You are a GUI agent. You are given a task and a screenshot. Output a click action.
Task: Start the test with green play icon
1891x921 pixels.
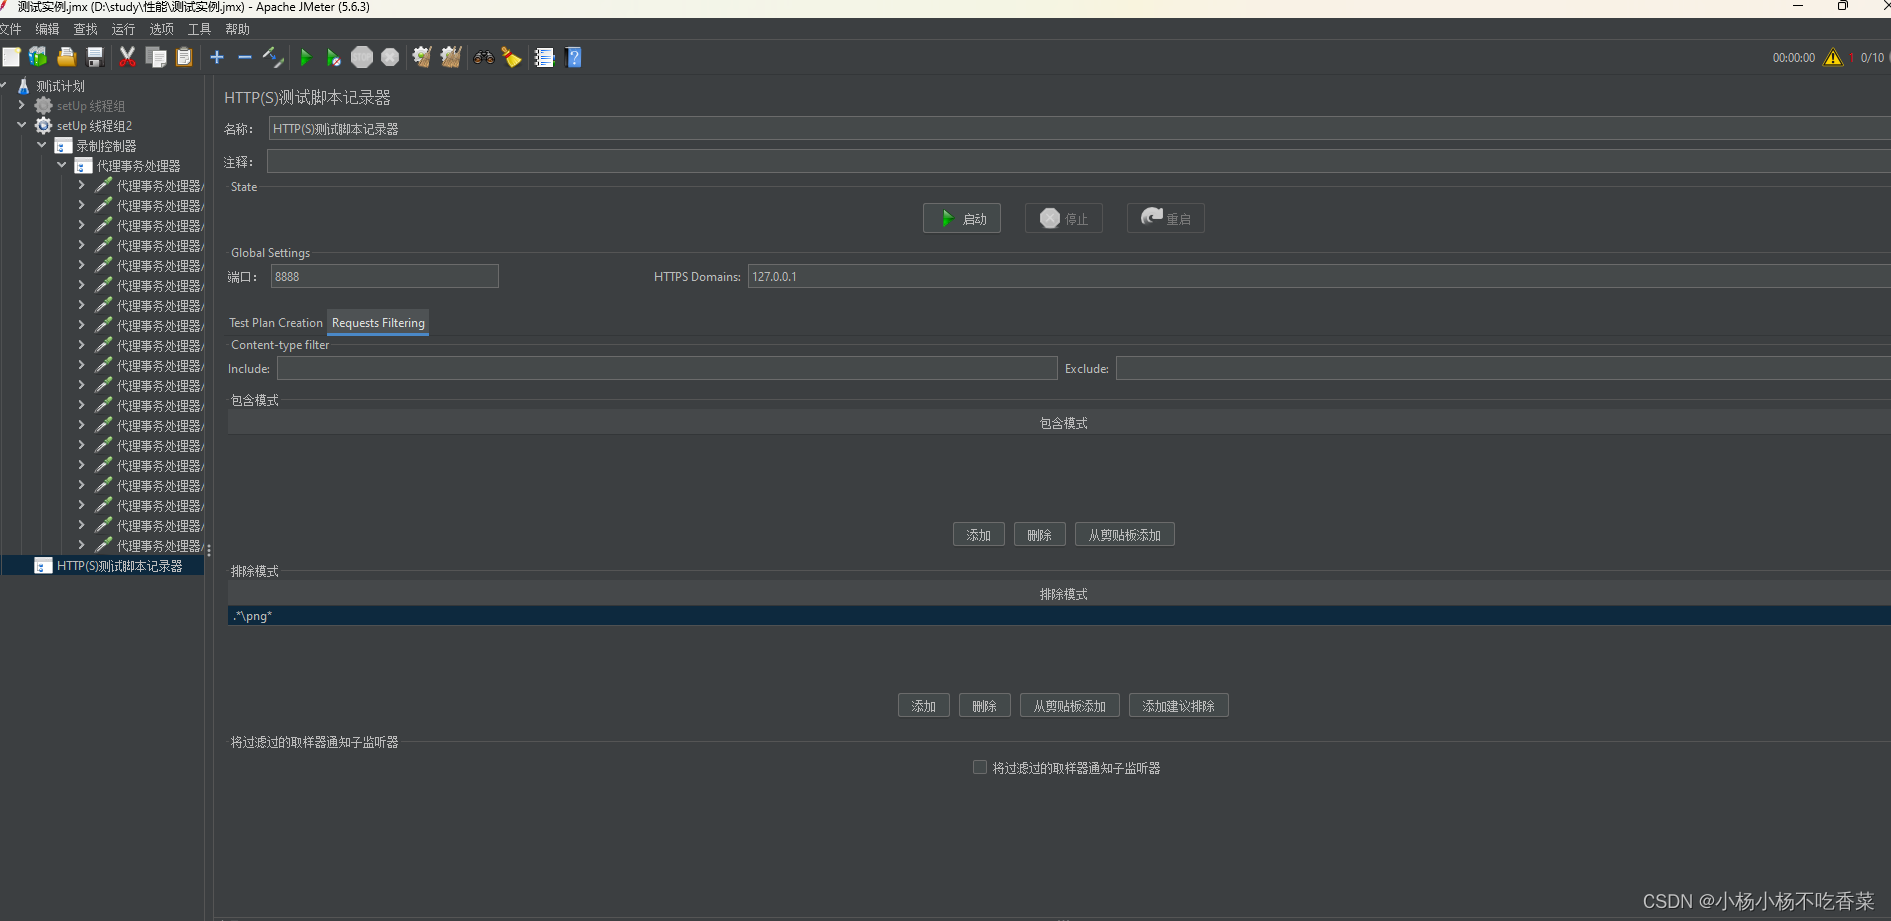(x=306, y=57)
